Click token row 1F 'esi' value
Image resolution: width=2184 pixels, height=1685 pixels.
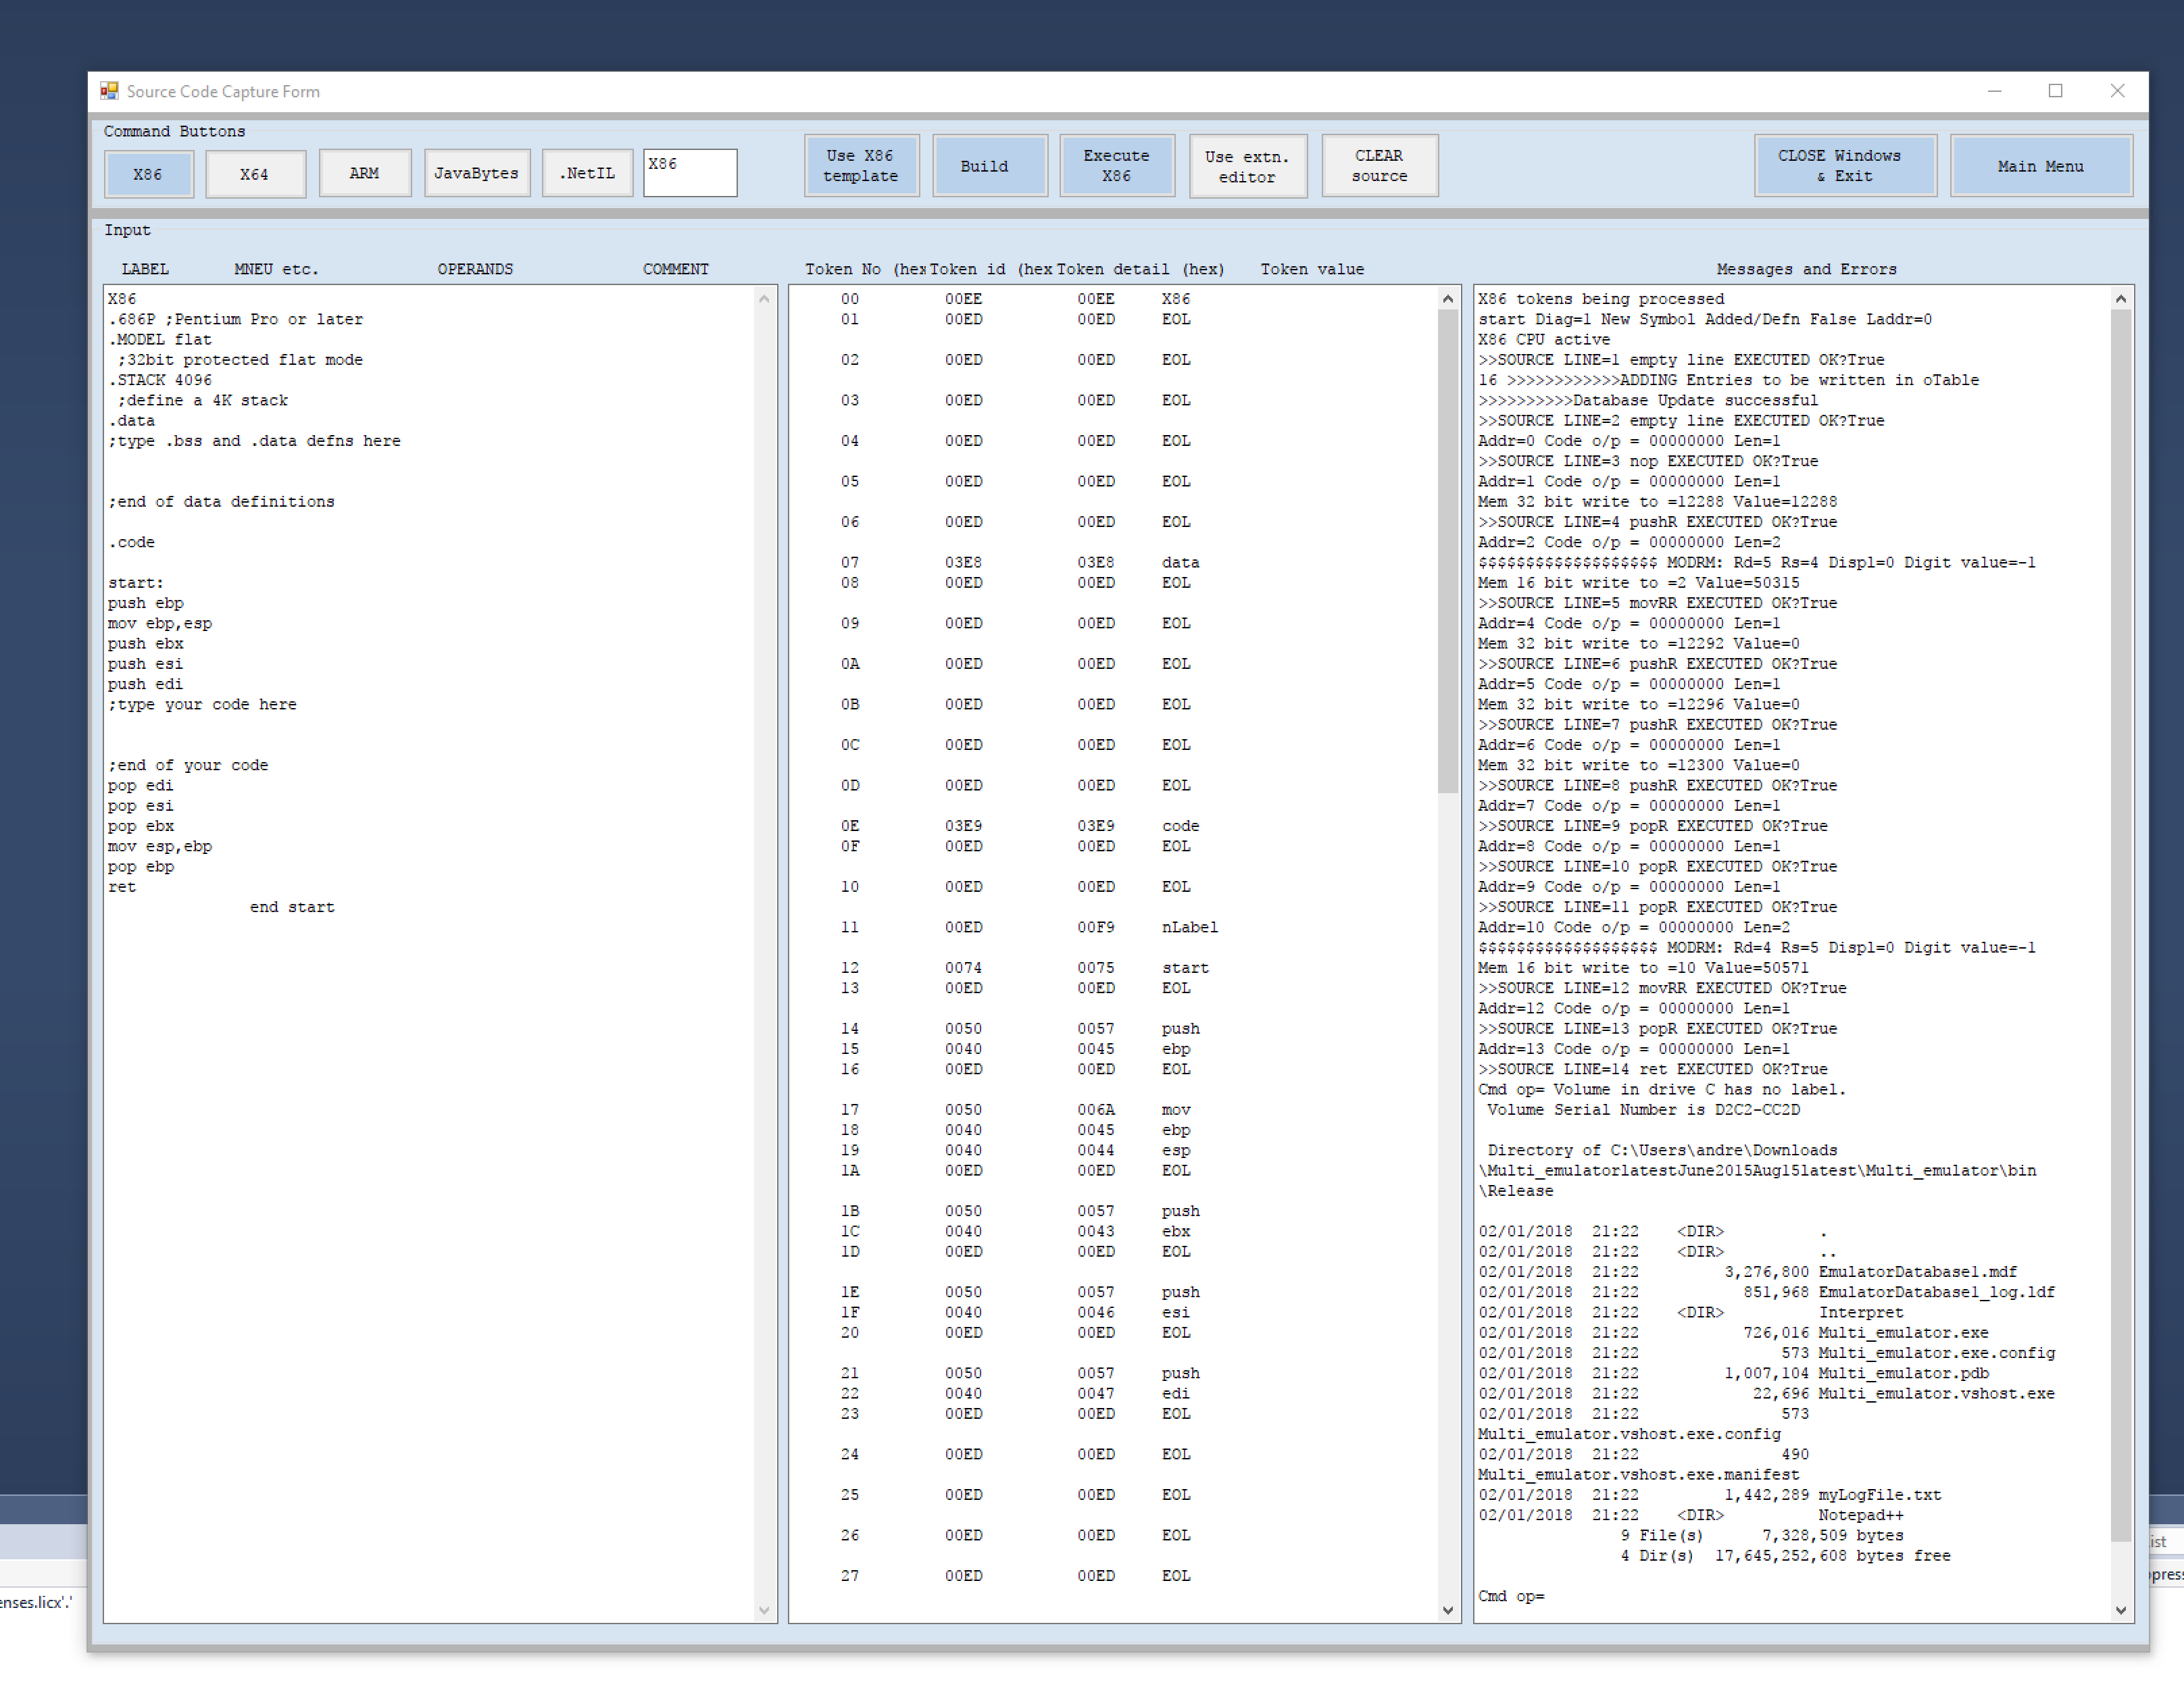click(x=1176, y=1312)
